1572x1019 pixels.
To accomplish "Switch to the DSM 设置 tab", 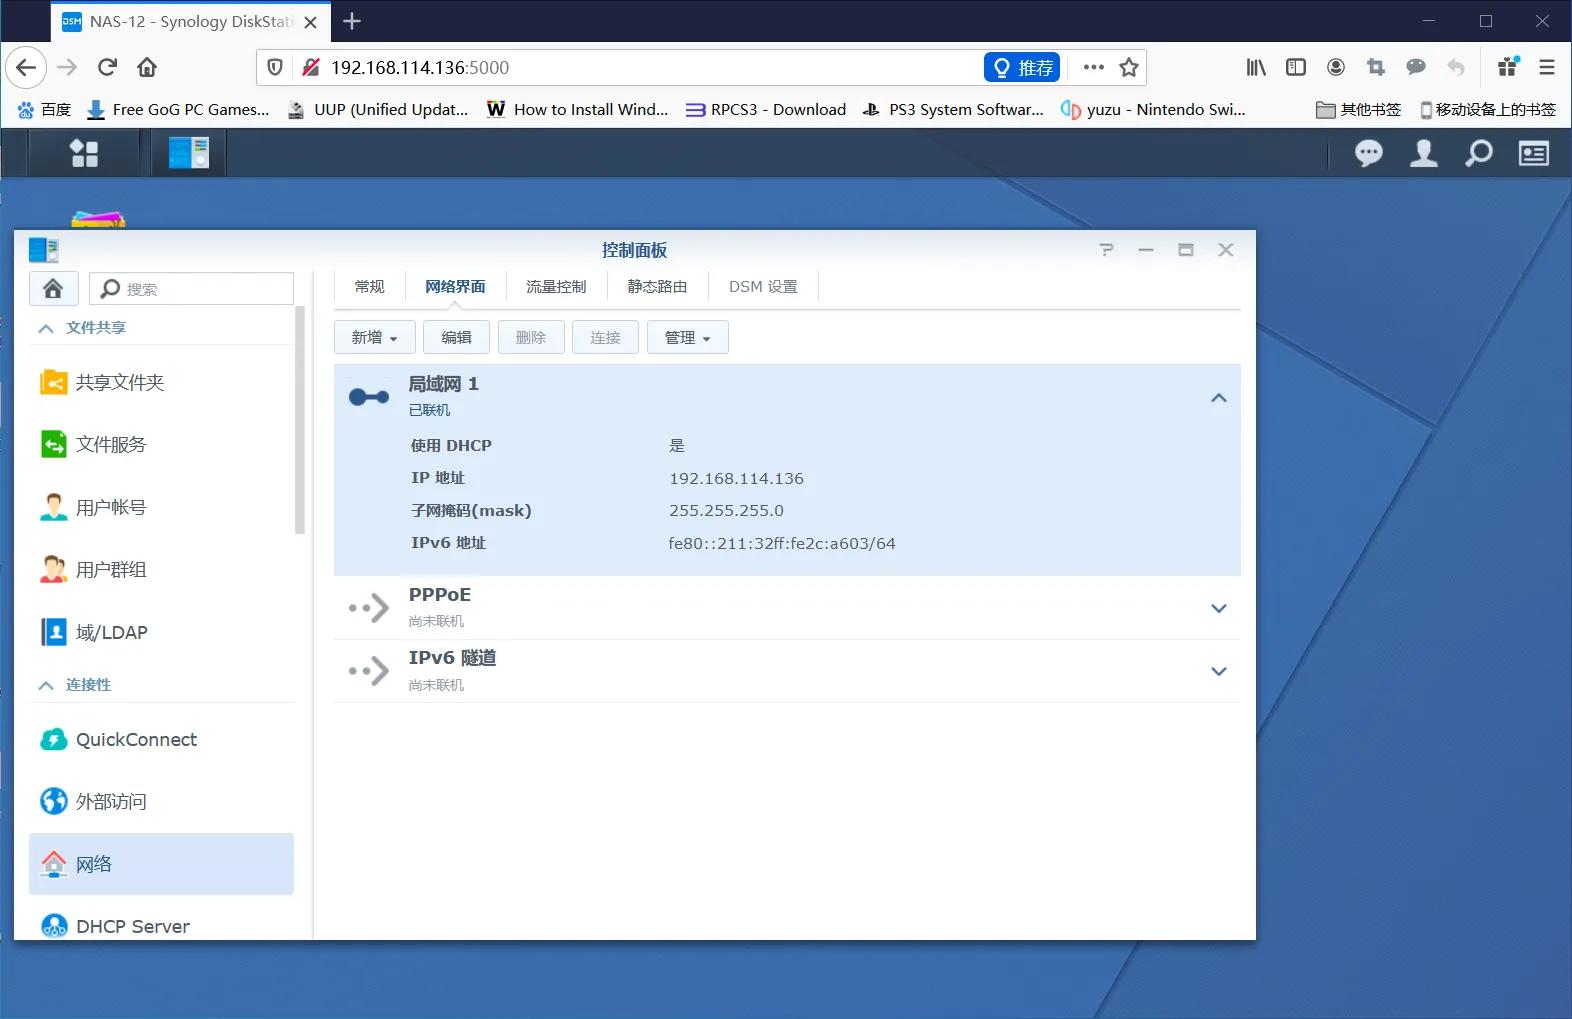I will 763,286.
